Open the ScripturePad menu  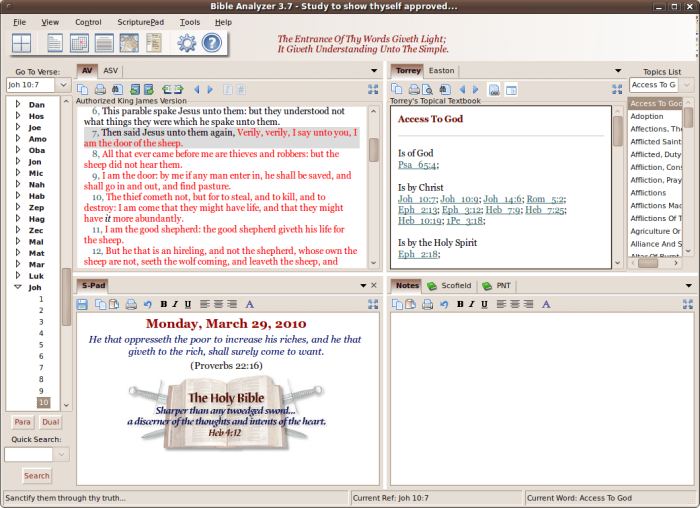coord(141,22)
